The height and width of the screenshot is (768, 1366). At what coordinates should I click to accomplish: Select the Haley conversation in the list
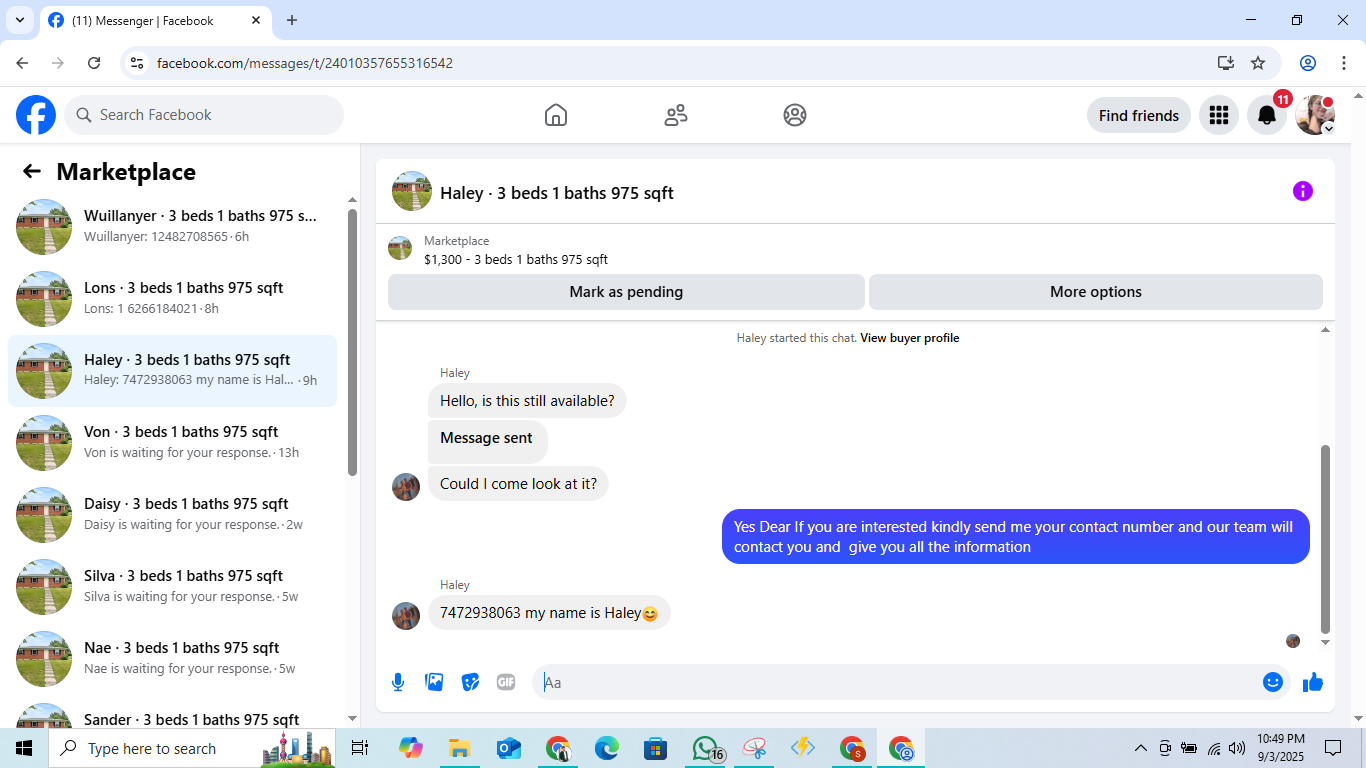(x=172, y=371)
